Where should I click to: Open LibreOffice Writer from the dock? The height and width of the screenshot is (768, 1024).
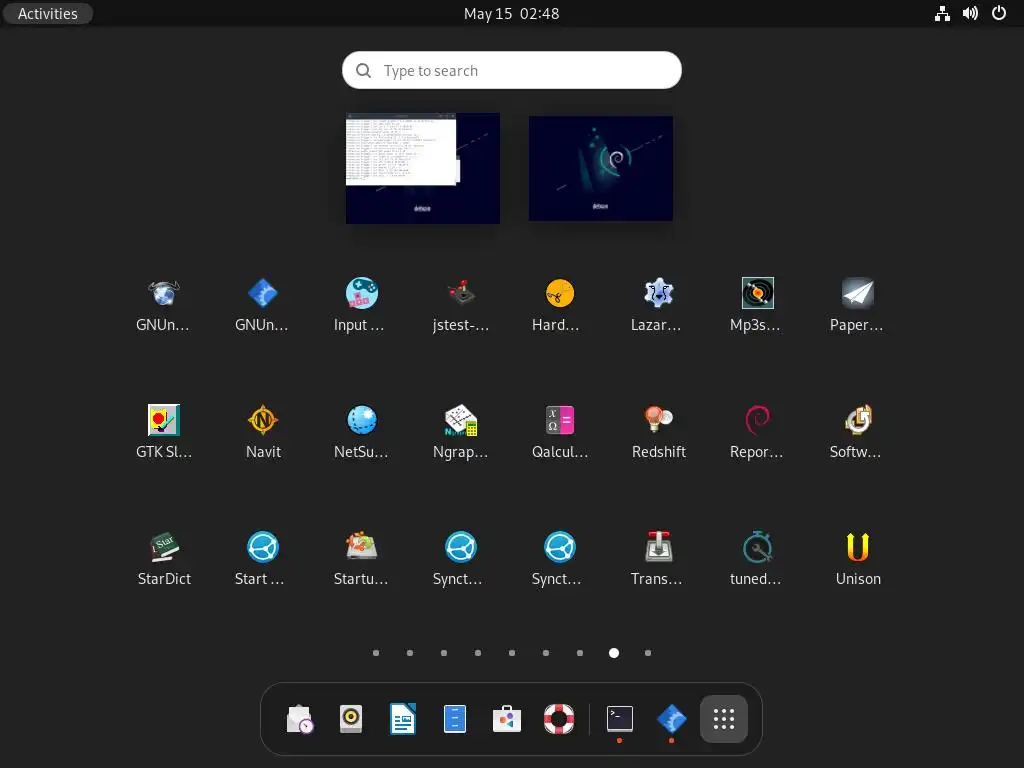point(402,719)
